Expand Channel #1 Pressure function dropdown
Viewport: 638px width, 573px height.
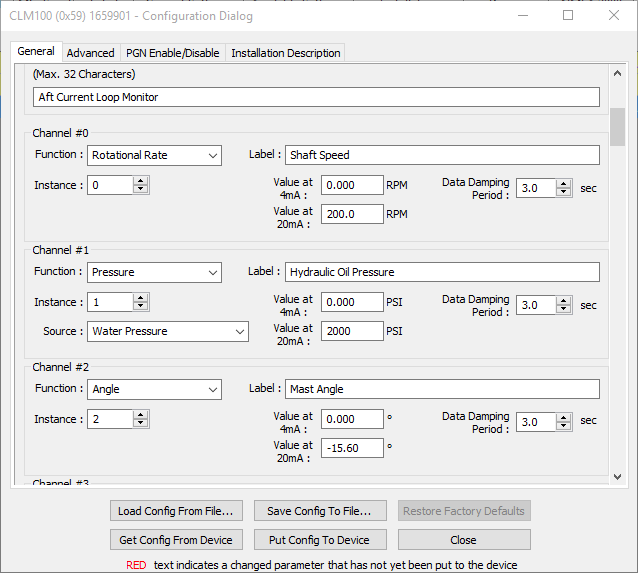tap(154, 272)
